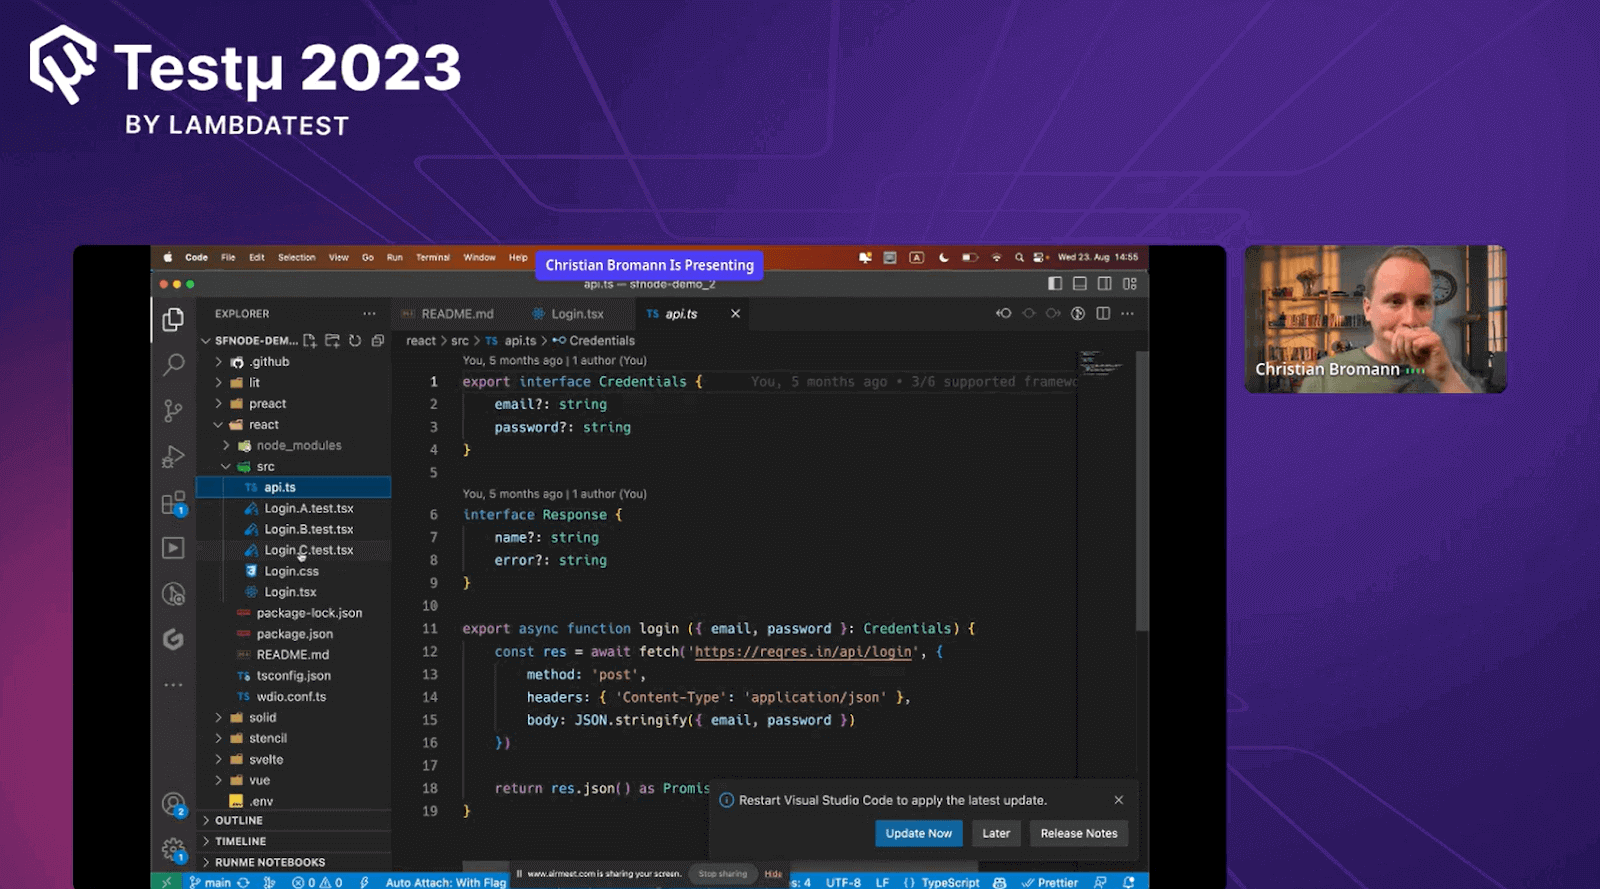Select Login.A.test.tsx in explorer
Image resolution: width=1600 pixels, height=889 pixels.
309,509
